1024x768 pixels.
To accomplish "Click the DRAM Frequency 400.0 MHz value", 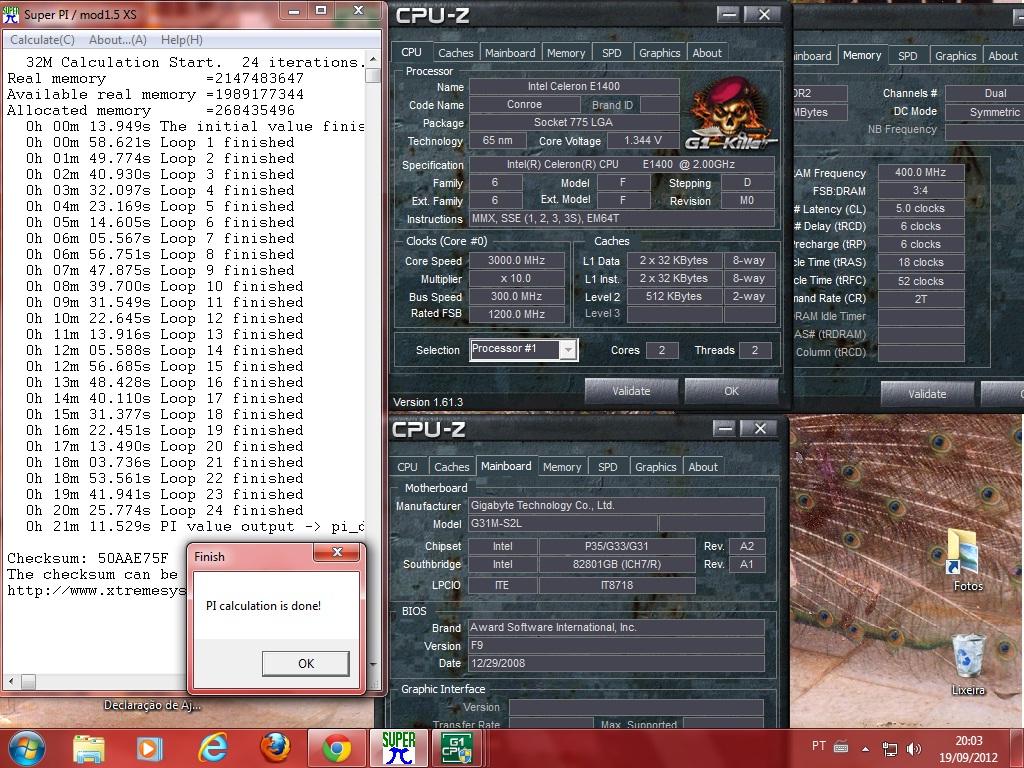I will 921,172.
